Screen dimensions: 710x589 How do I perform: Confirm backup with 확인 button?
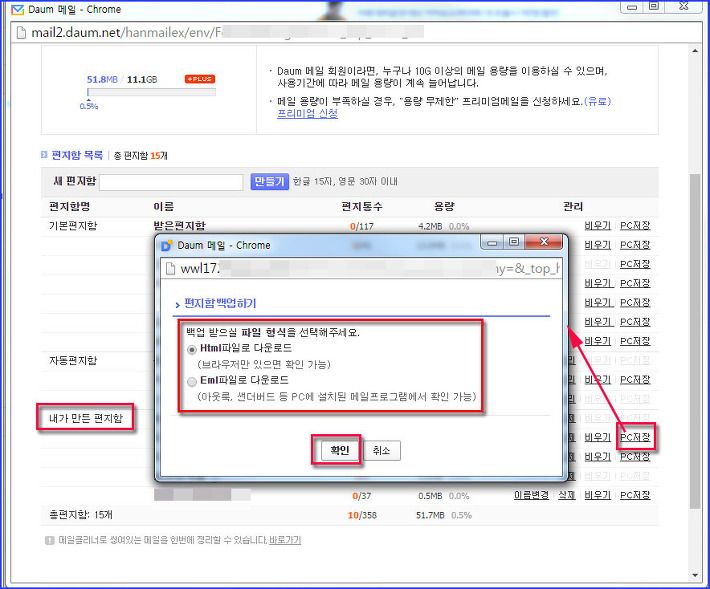(x=339, y=450)
